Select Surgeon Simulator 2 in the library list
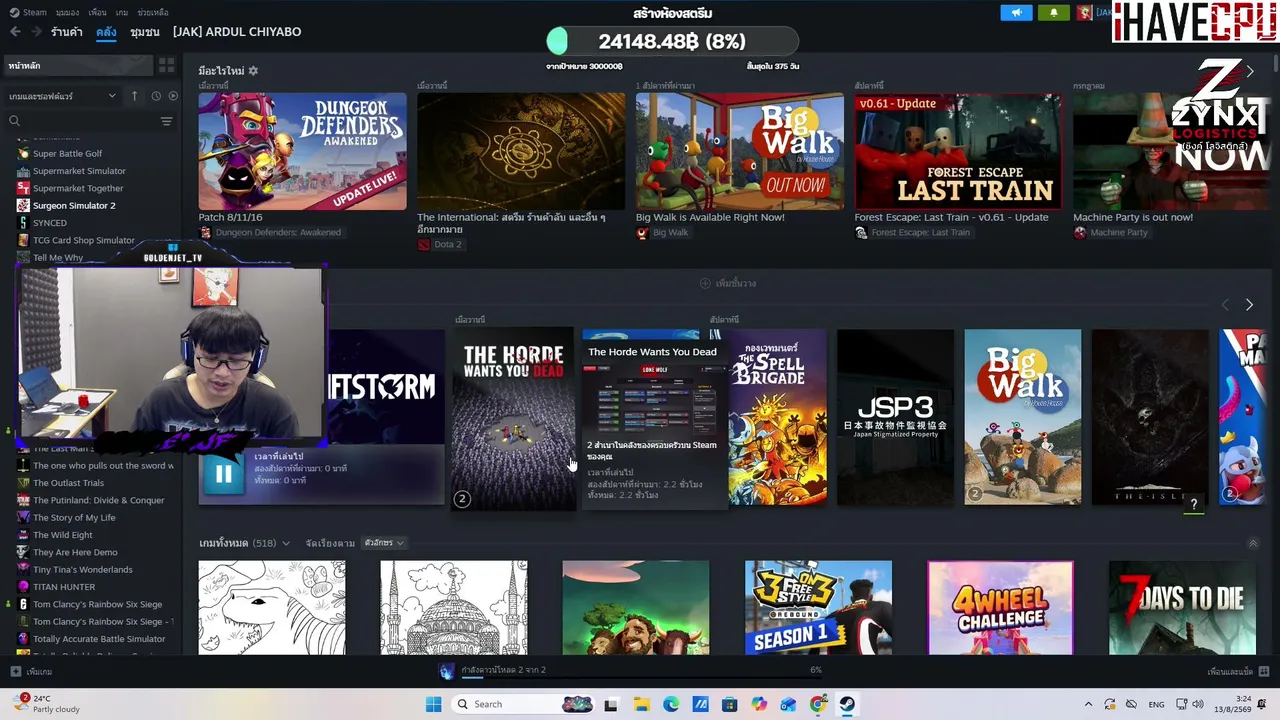This screenshot has height=720, width=1280. coord(74,205)
